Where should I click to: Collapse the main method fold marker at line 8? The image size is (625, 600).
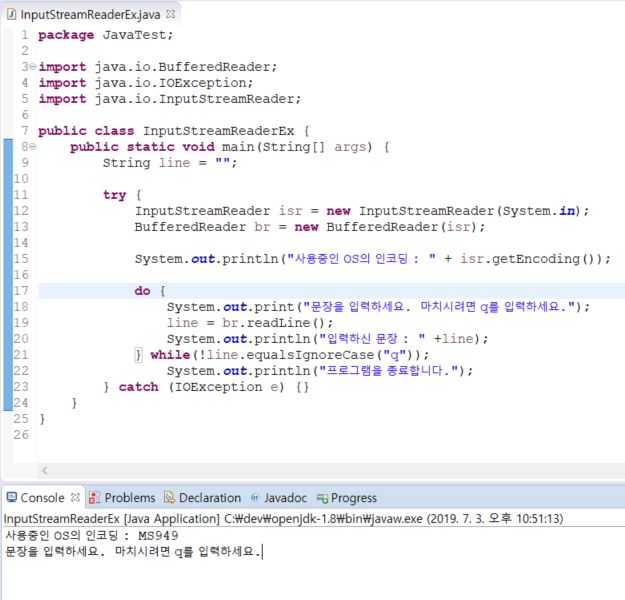click(33, 147)
